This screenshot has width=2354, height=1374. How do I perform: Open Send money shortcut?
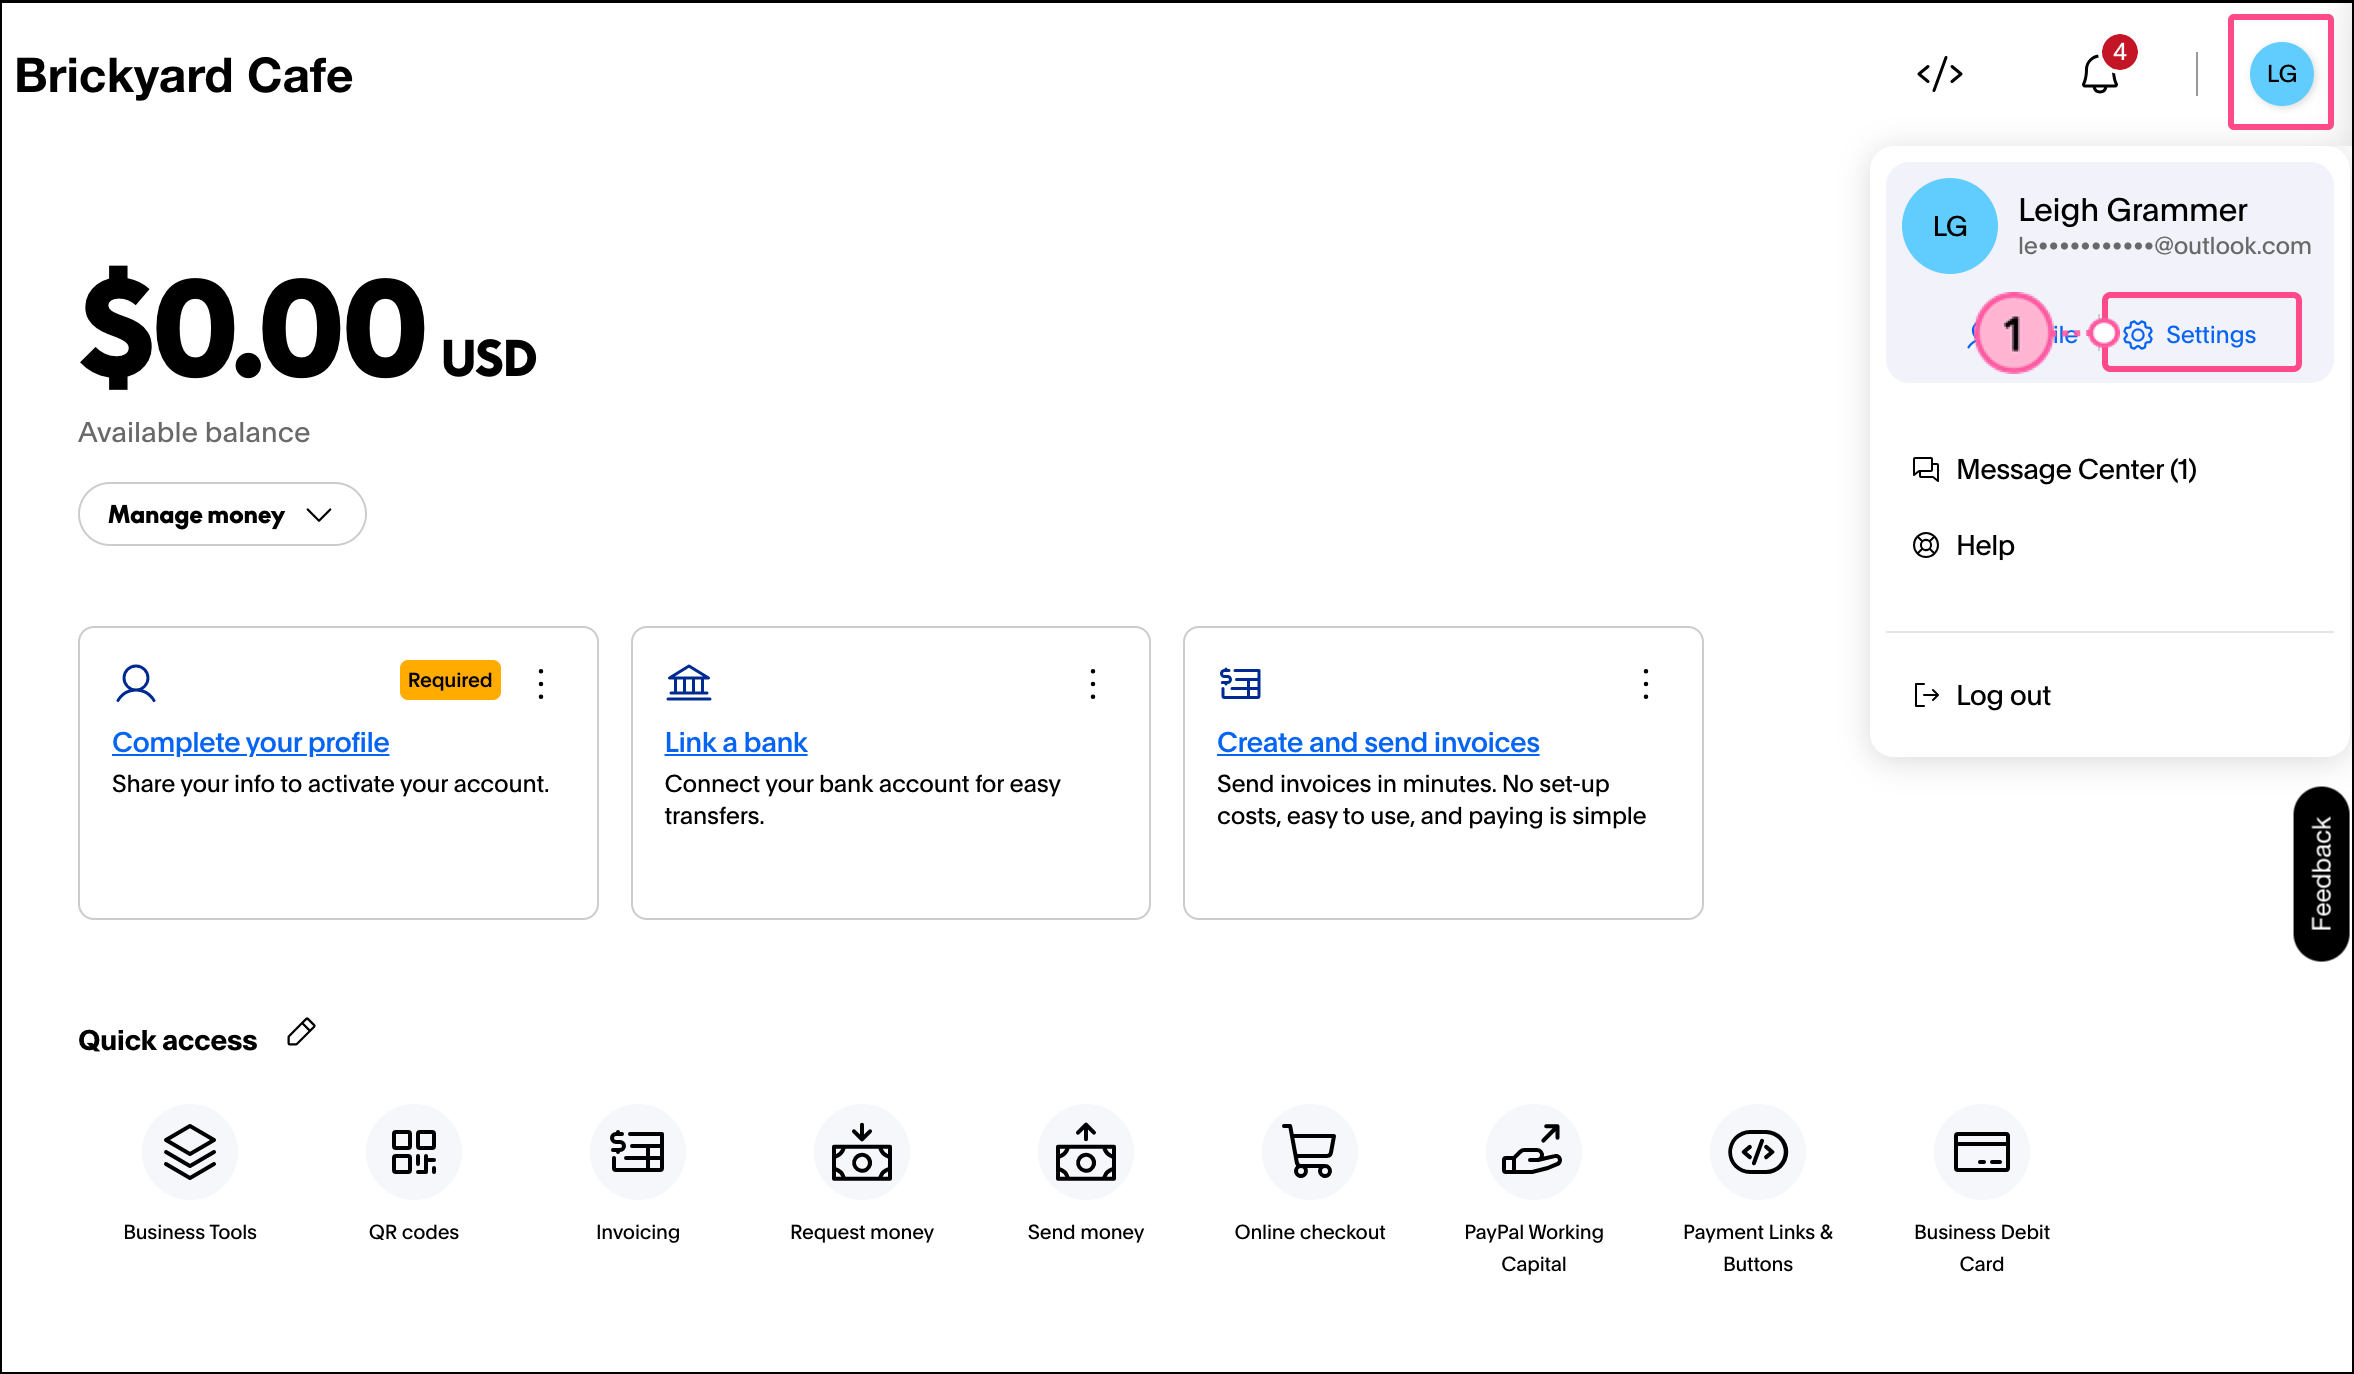(1086, 1174)
